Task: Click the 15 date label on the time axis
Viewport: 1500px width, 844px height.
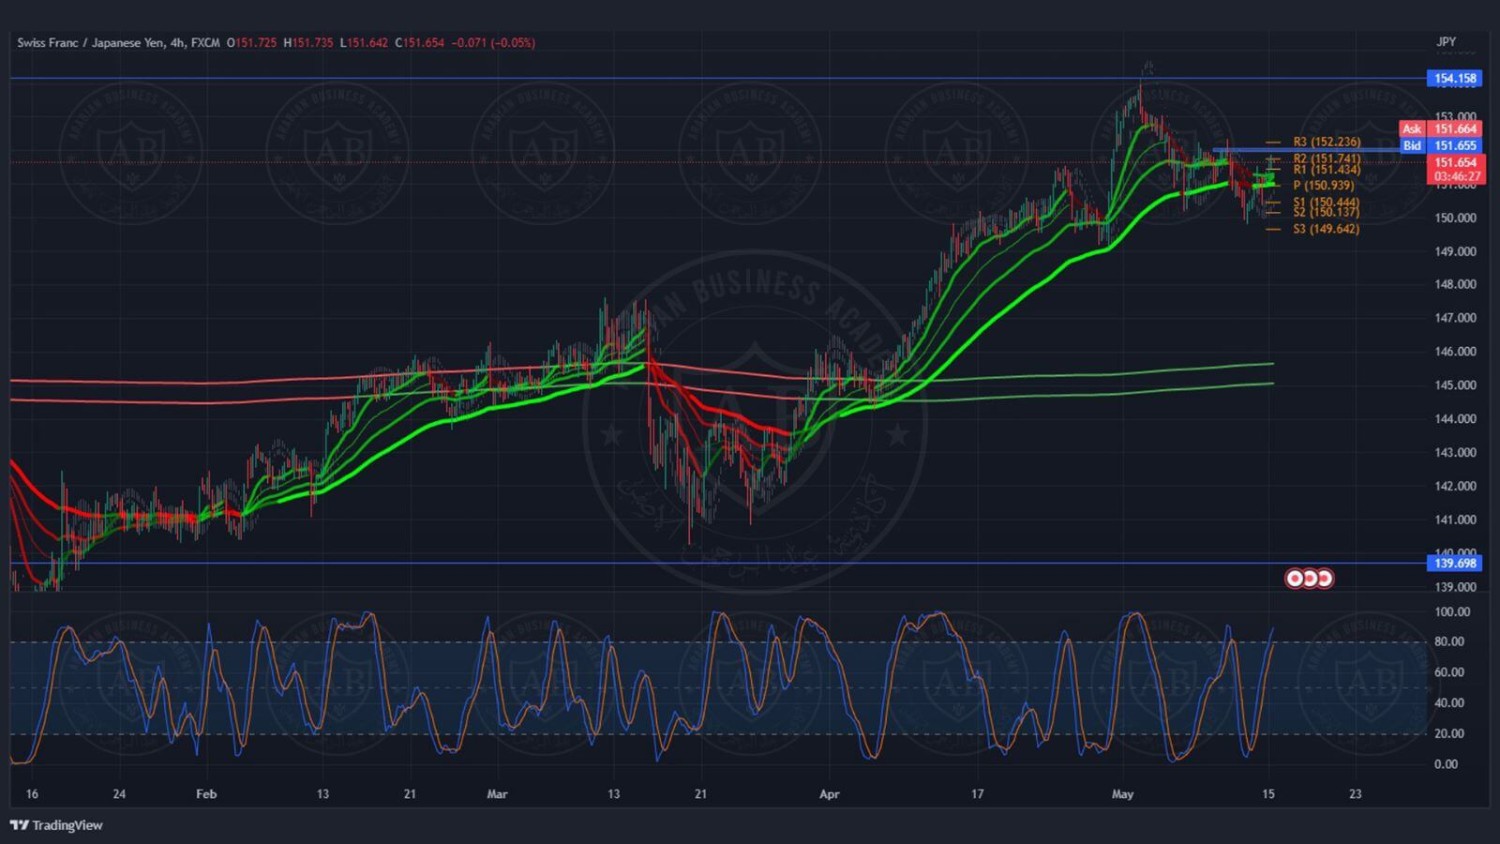Action: (x=1268, y=794)
